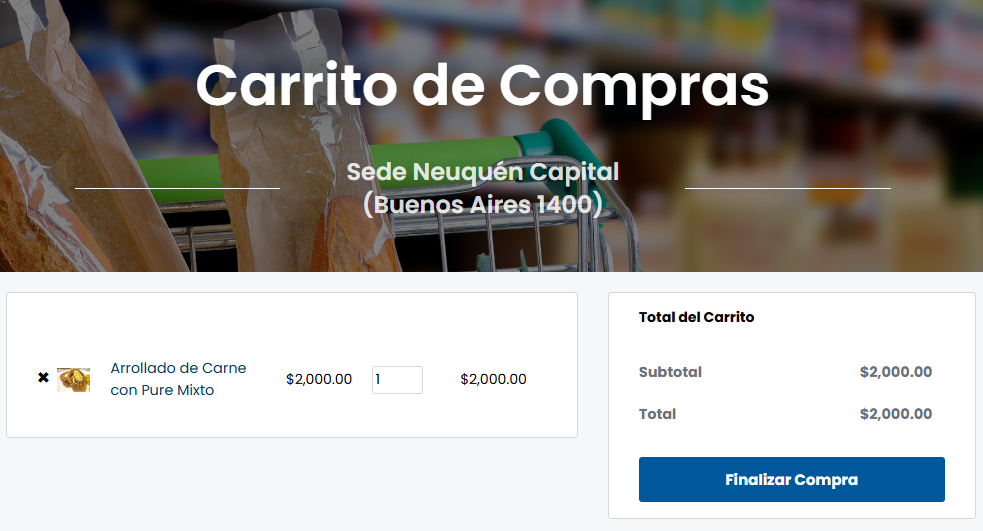Select the Total del Carrito heading
This screenshot has width=983, height=531.
coord(696,317)
